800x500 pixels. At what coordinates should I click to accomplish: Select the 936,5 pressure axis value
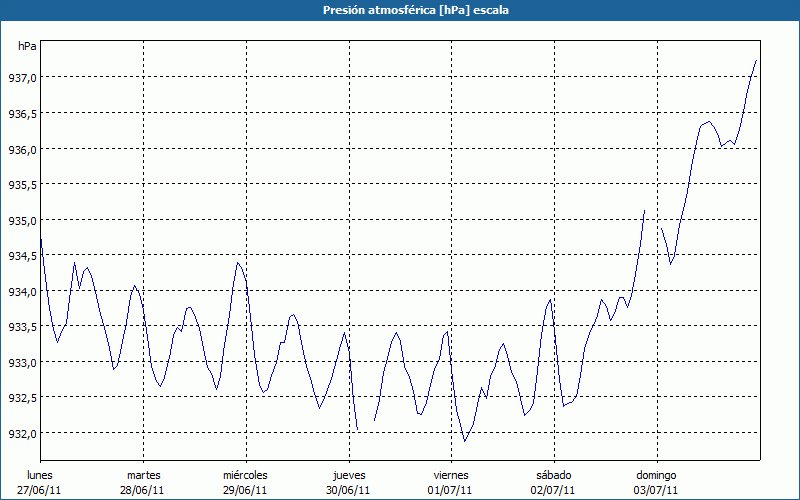click(22, 114)
